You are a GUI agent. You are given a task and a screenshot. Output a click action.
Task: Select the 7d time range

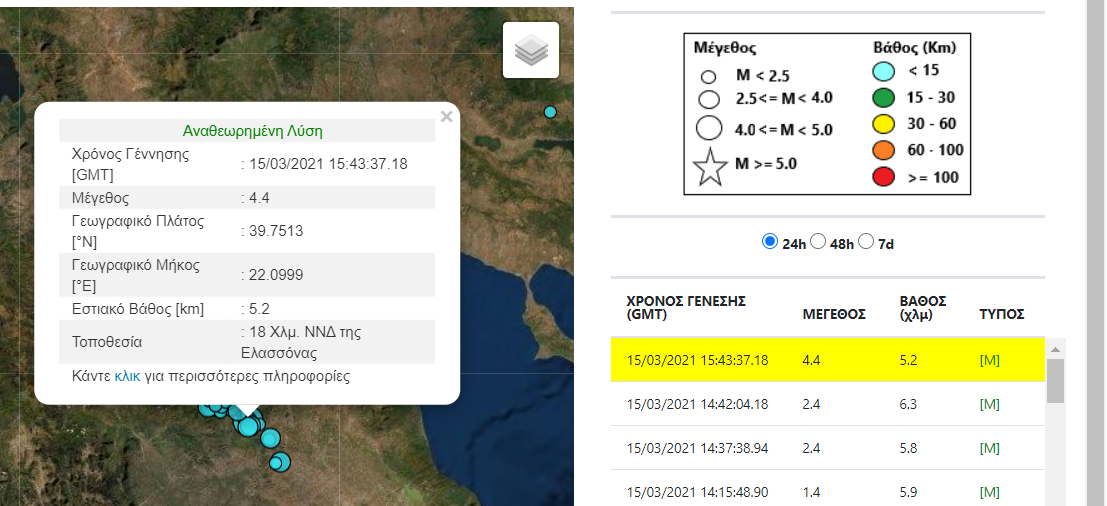866,242
